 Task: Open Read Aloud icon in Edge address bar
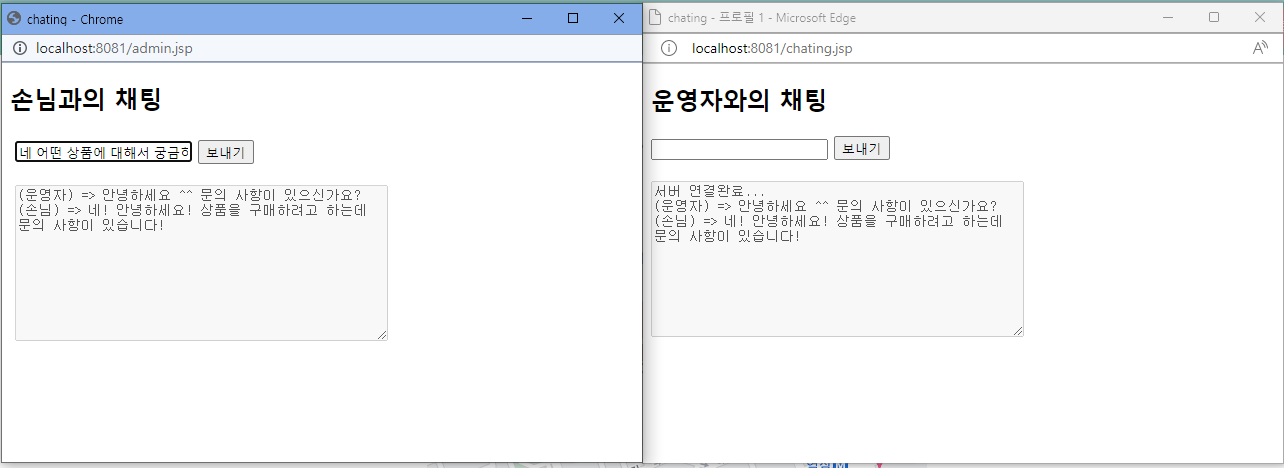coord(1260,48)
